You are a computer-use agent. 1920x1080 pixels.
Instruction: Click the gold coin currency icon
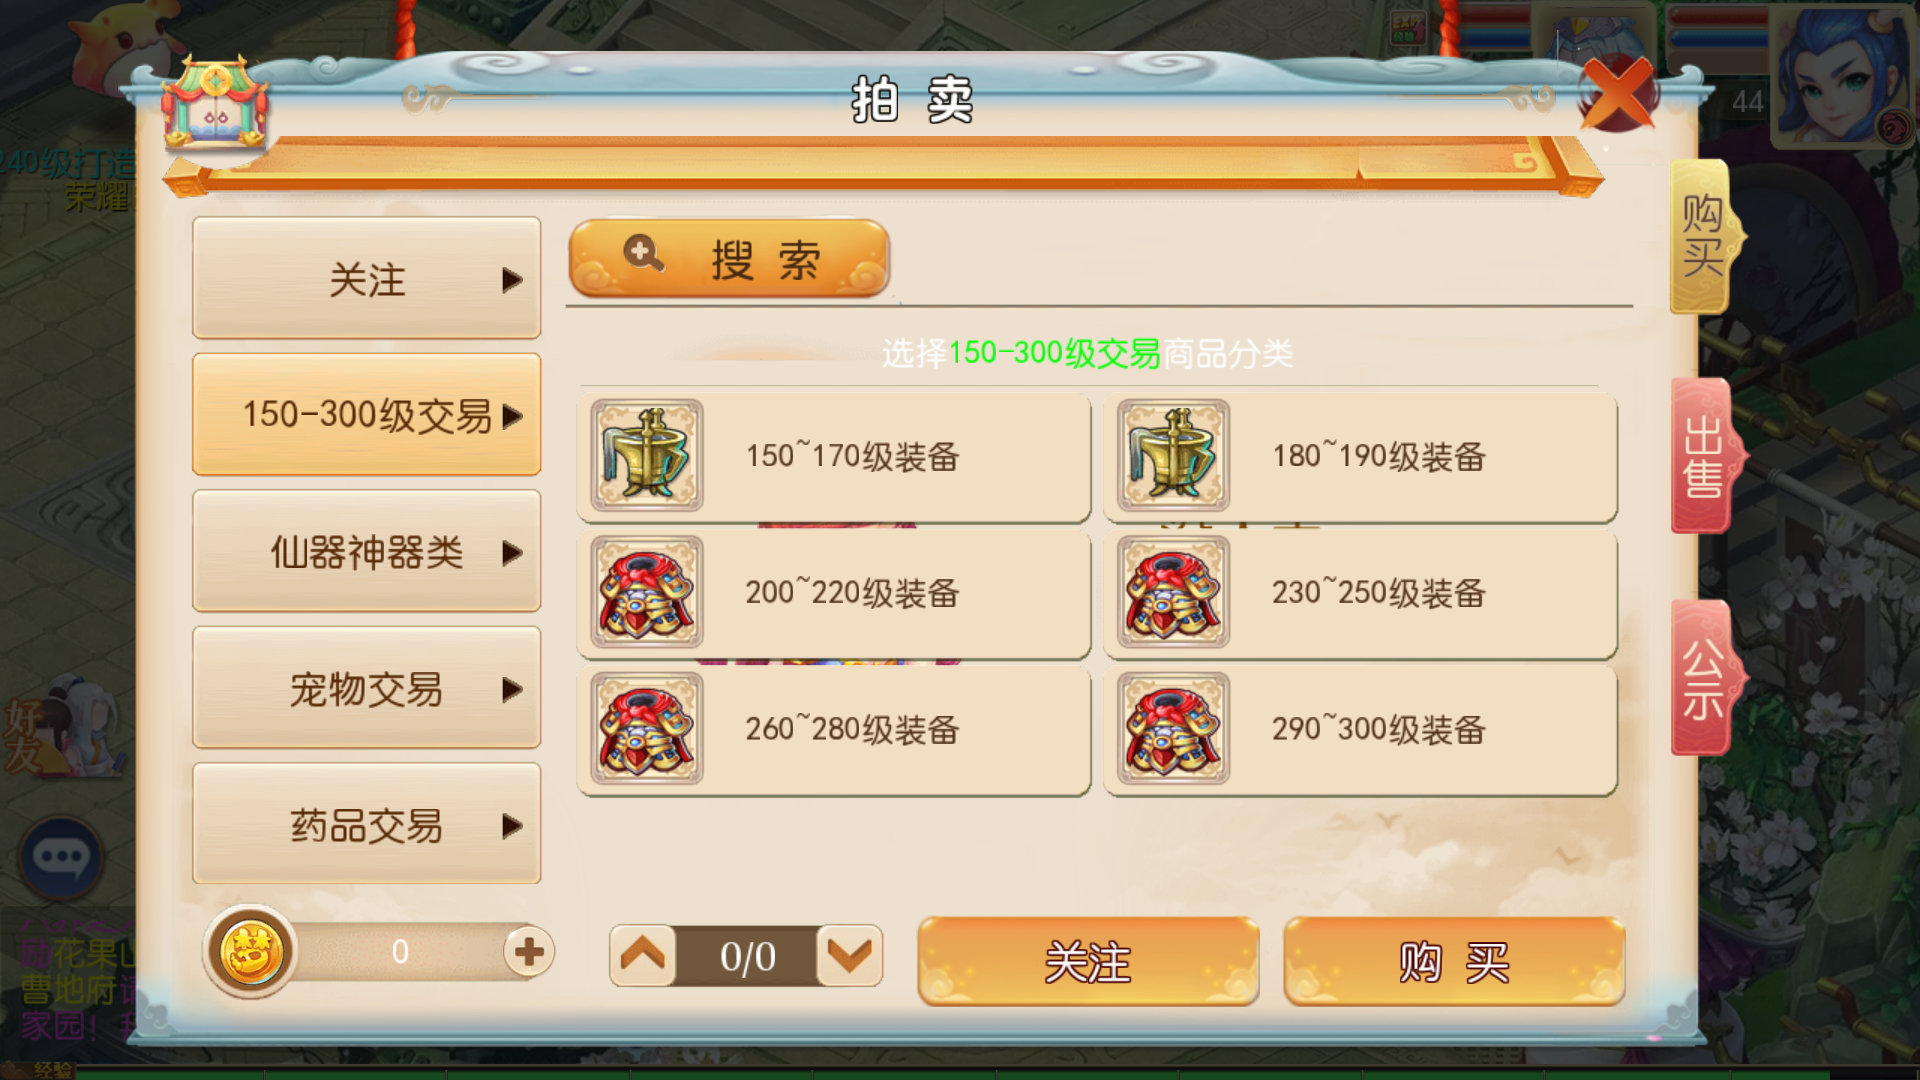coord(250,951)
